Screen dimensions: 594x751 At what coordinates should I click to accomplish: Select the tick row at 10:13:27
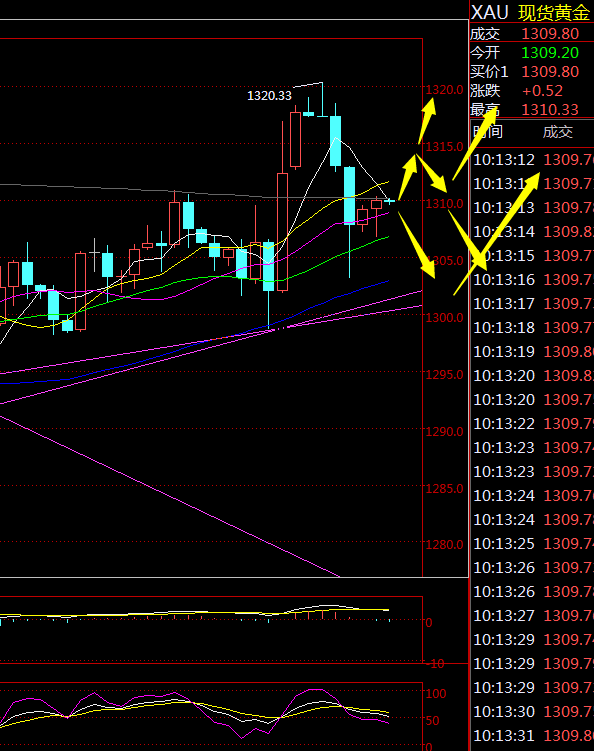point(532,615)
